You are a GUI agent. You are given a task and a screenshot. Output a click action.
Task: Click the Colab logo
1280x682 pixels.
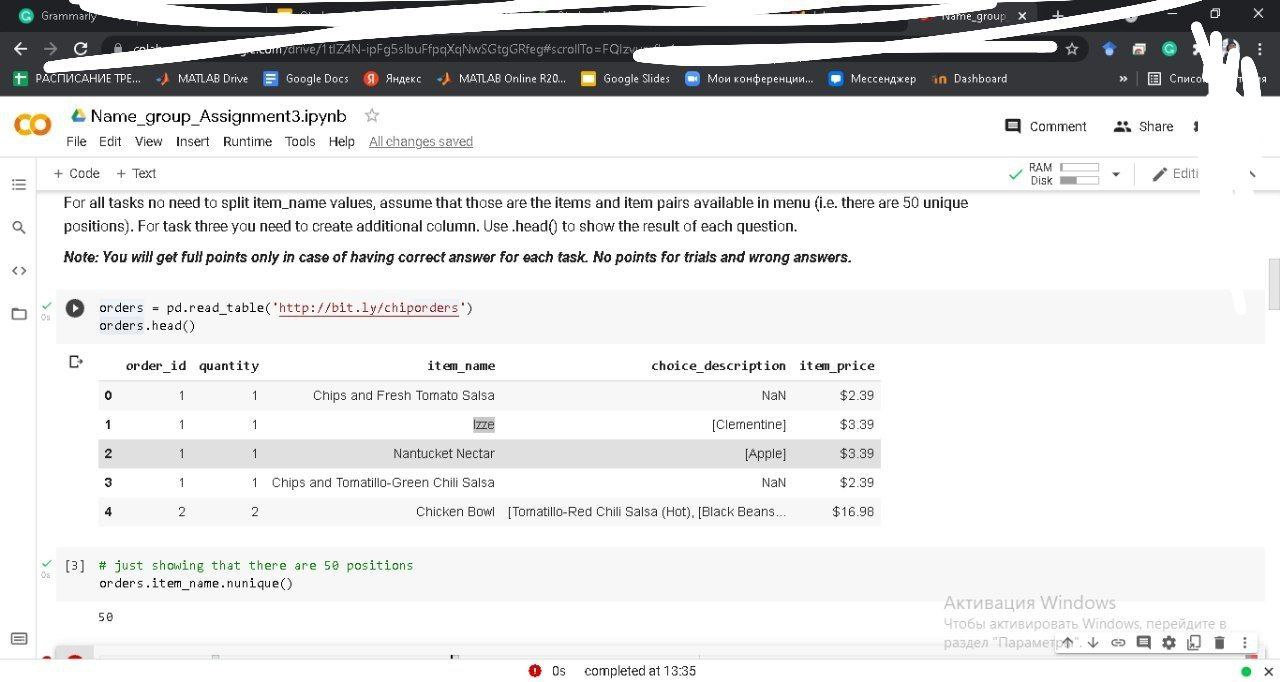tap(32, 125)
